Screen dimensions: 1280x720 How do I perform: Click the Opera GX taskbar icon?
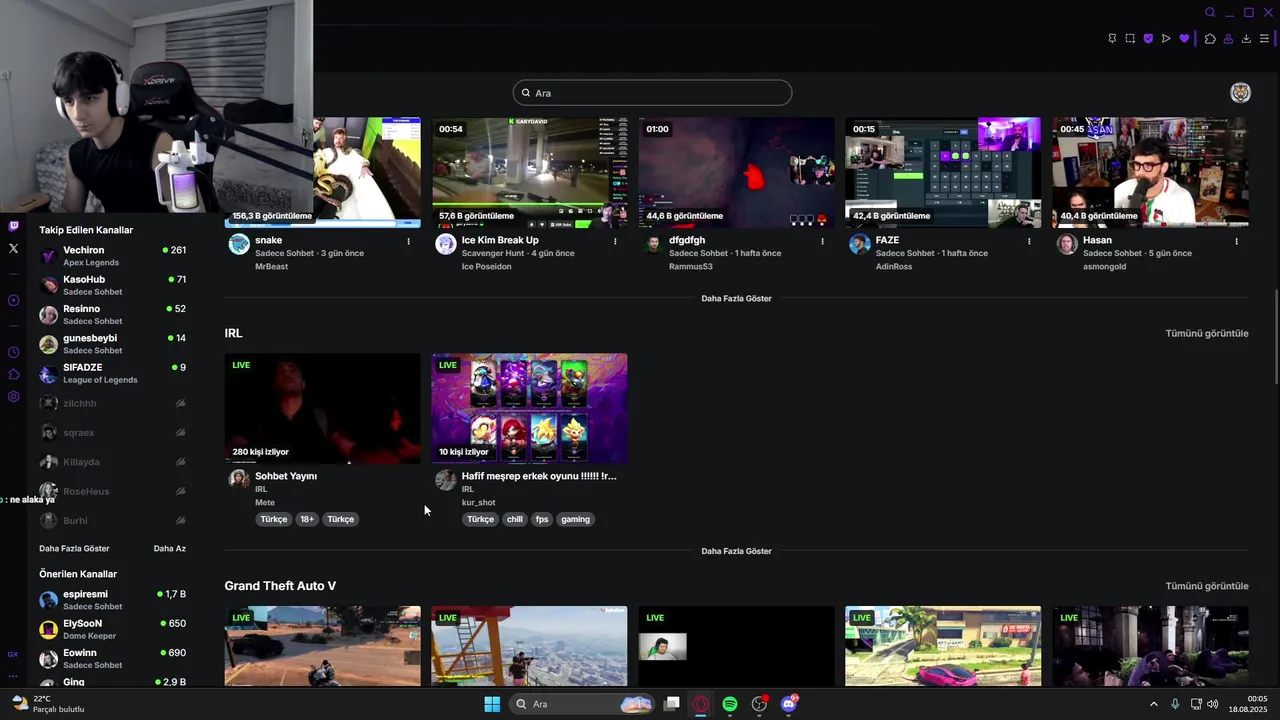[x=701, y=704]
